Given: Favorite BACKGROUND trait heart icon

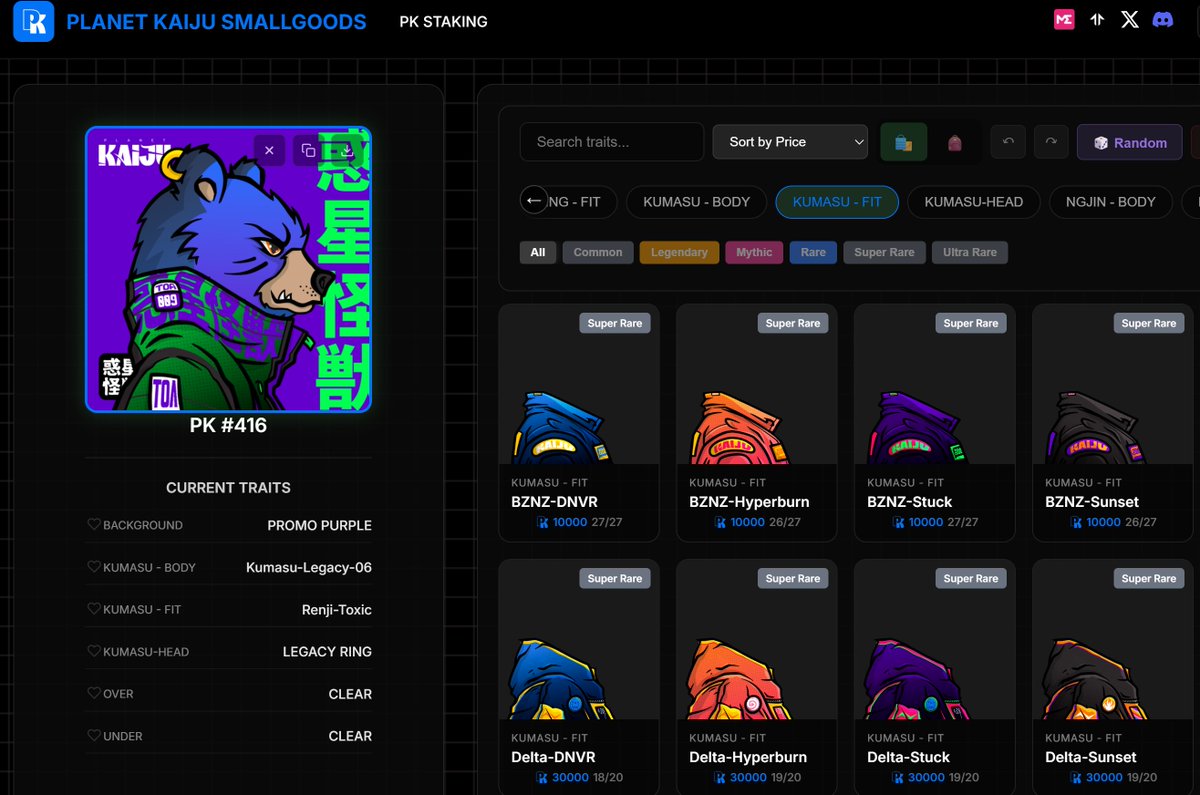Looking at the screenshot, I should click(94, 525).
